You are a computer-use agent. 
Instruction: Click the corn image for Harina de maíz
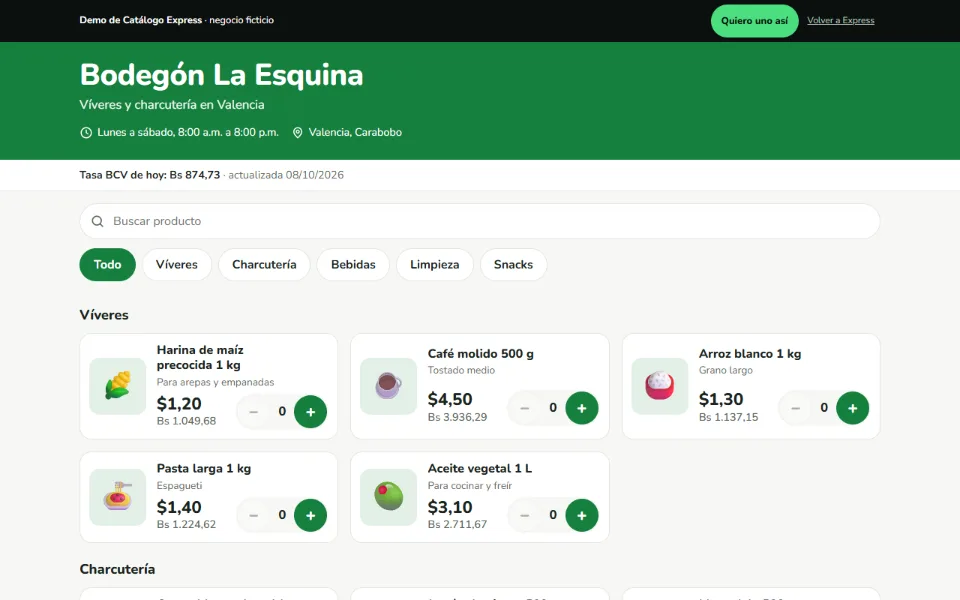click(x=118, y=386)
